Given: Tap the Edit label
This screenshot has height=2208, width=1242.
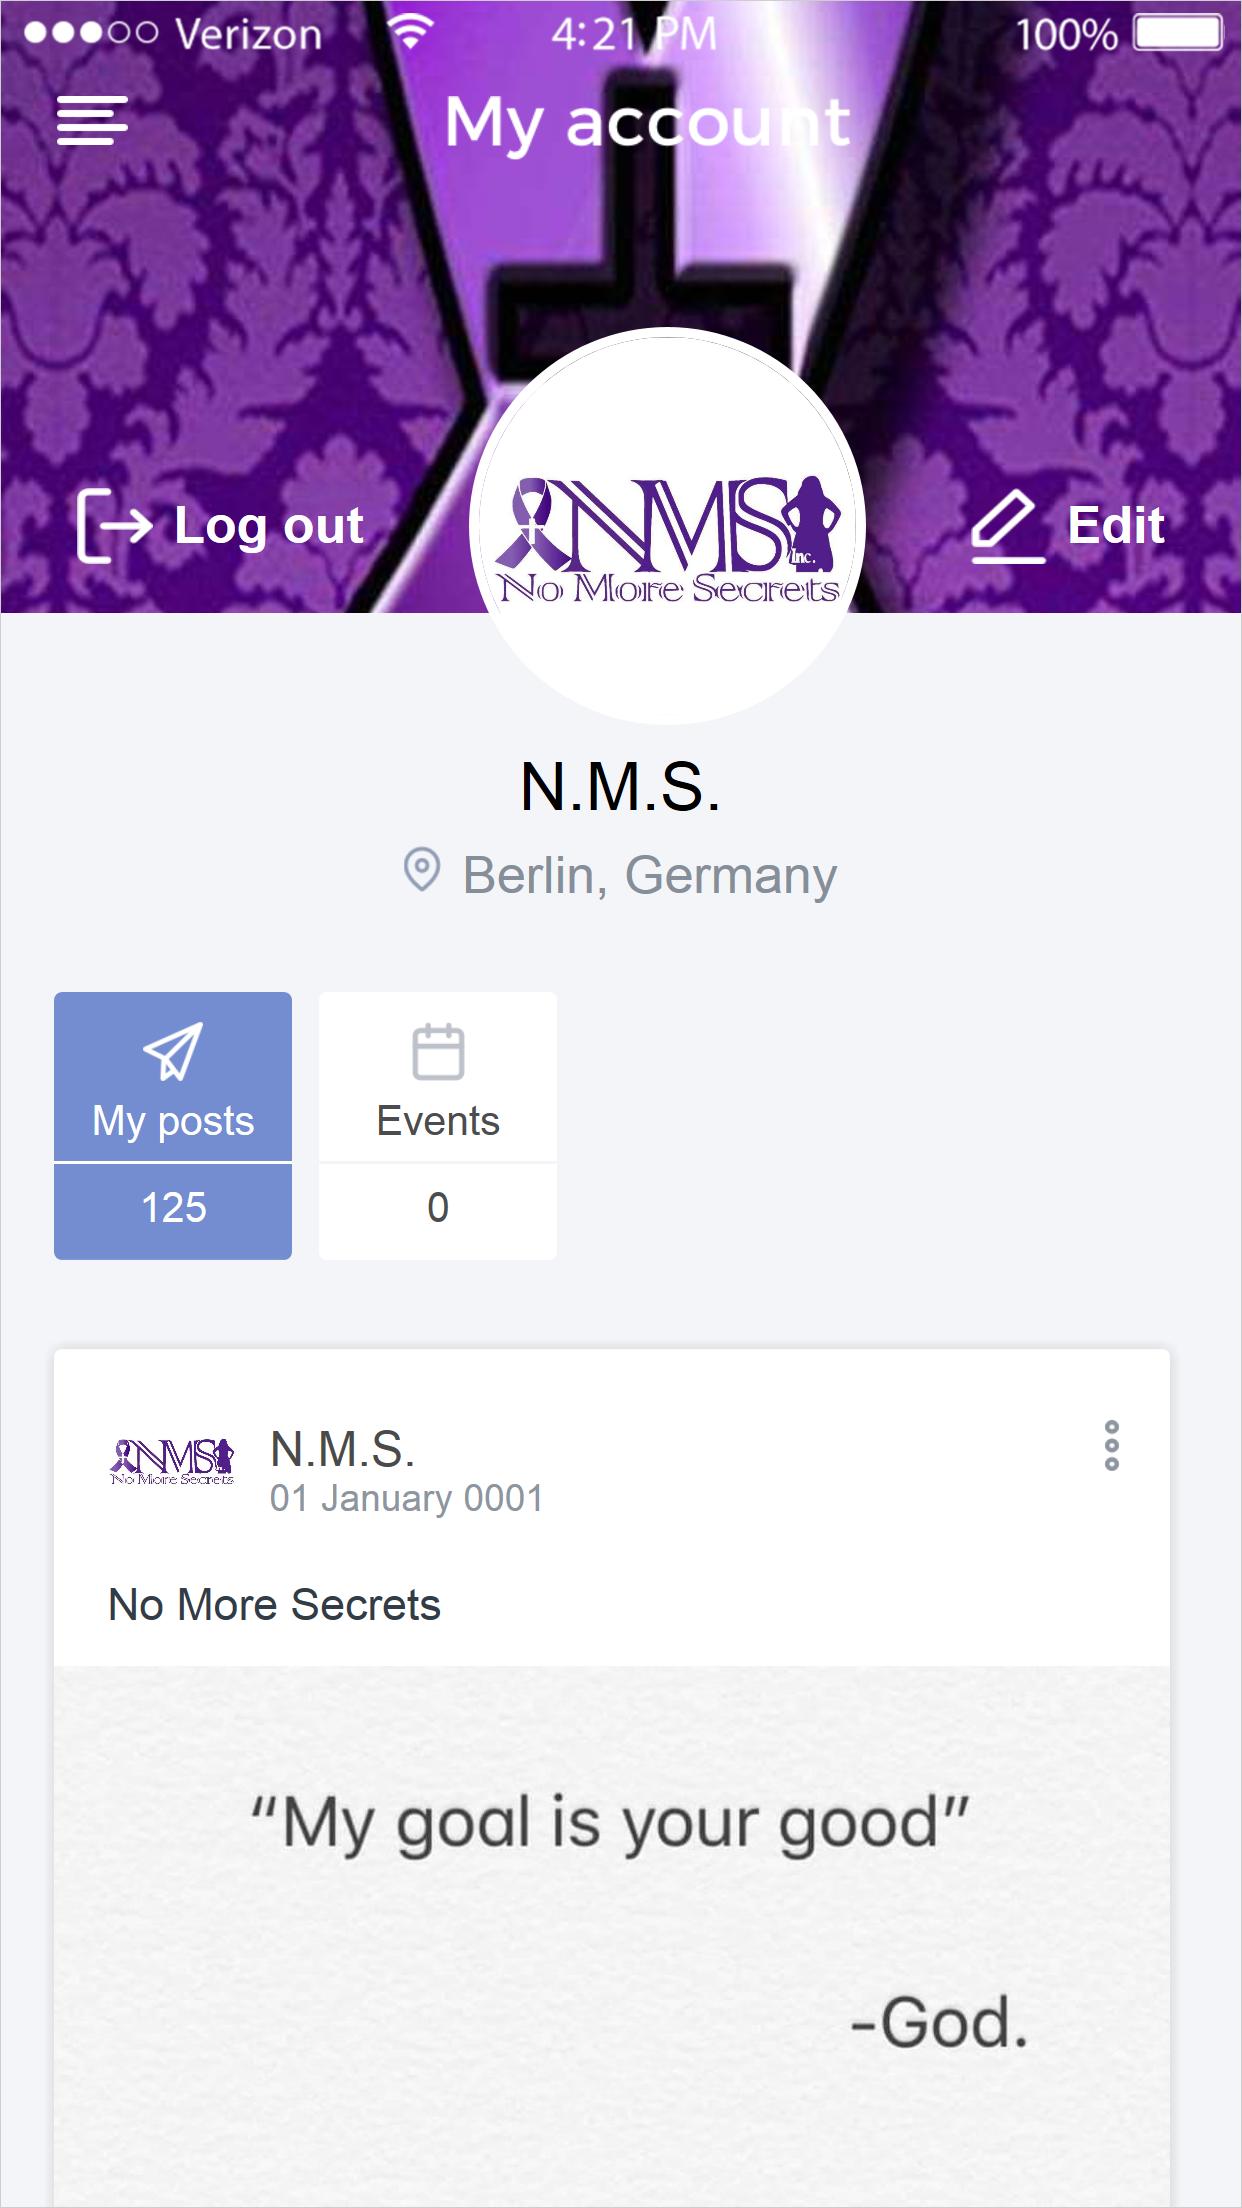Looking at the screenshot, I should 1116,525.
